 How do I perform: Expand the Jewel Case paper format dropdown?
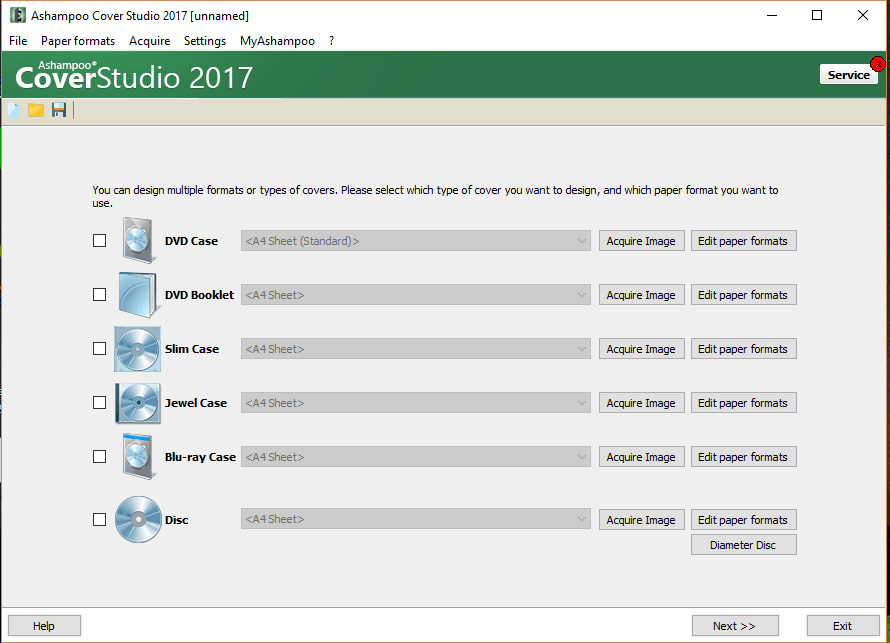(x=415, y=402)
